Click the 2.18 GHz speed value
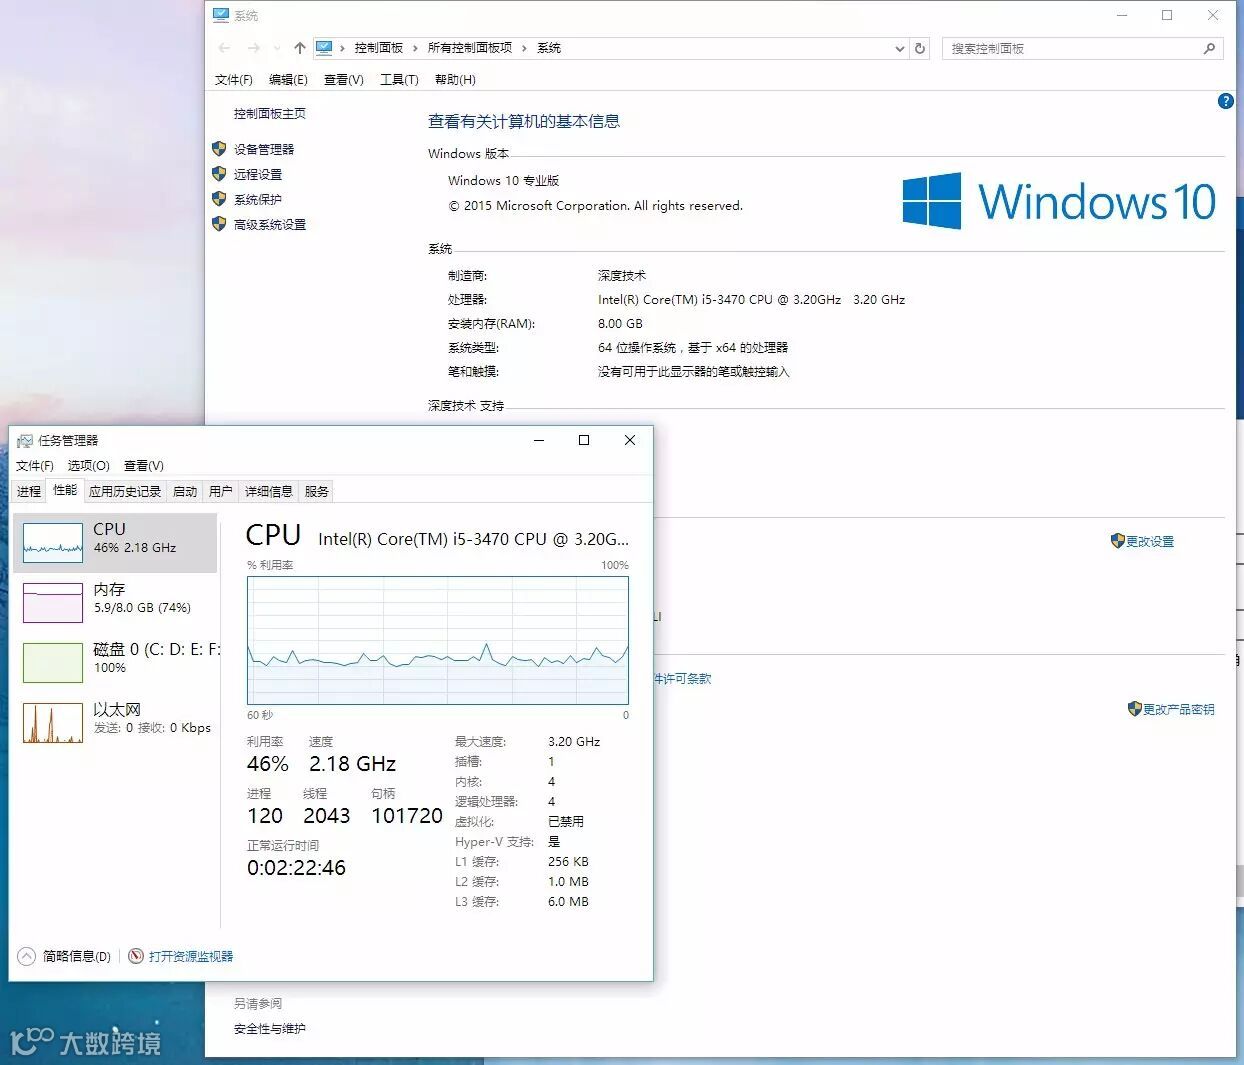 point(352,764)
